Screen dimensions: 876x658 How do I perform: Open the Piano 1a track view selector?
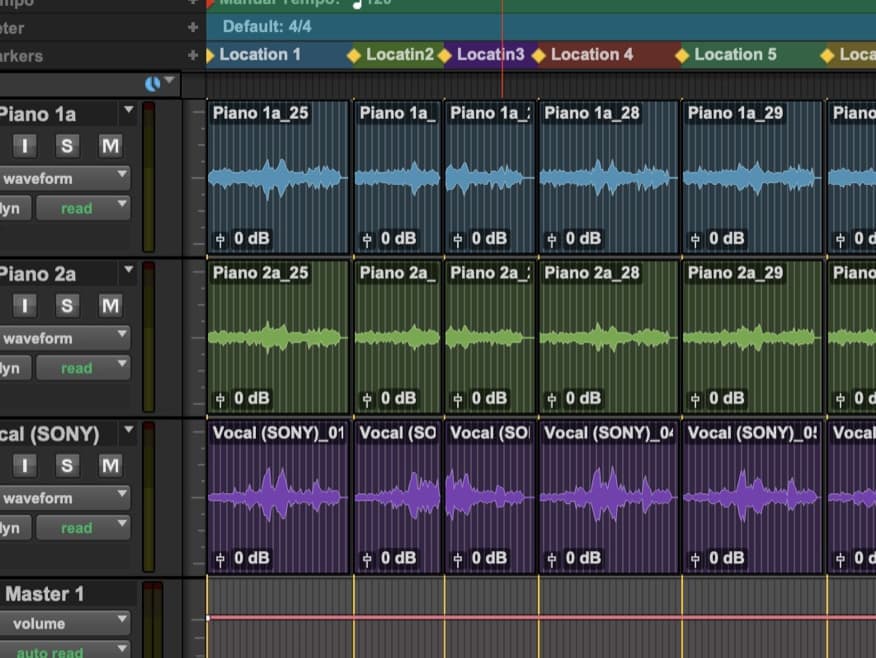(65, 179)
